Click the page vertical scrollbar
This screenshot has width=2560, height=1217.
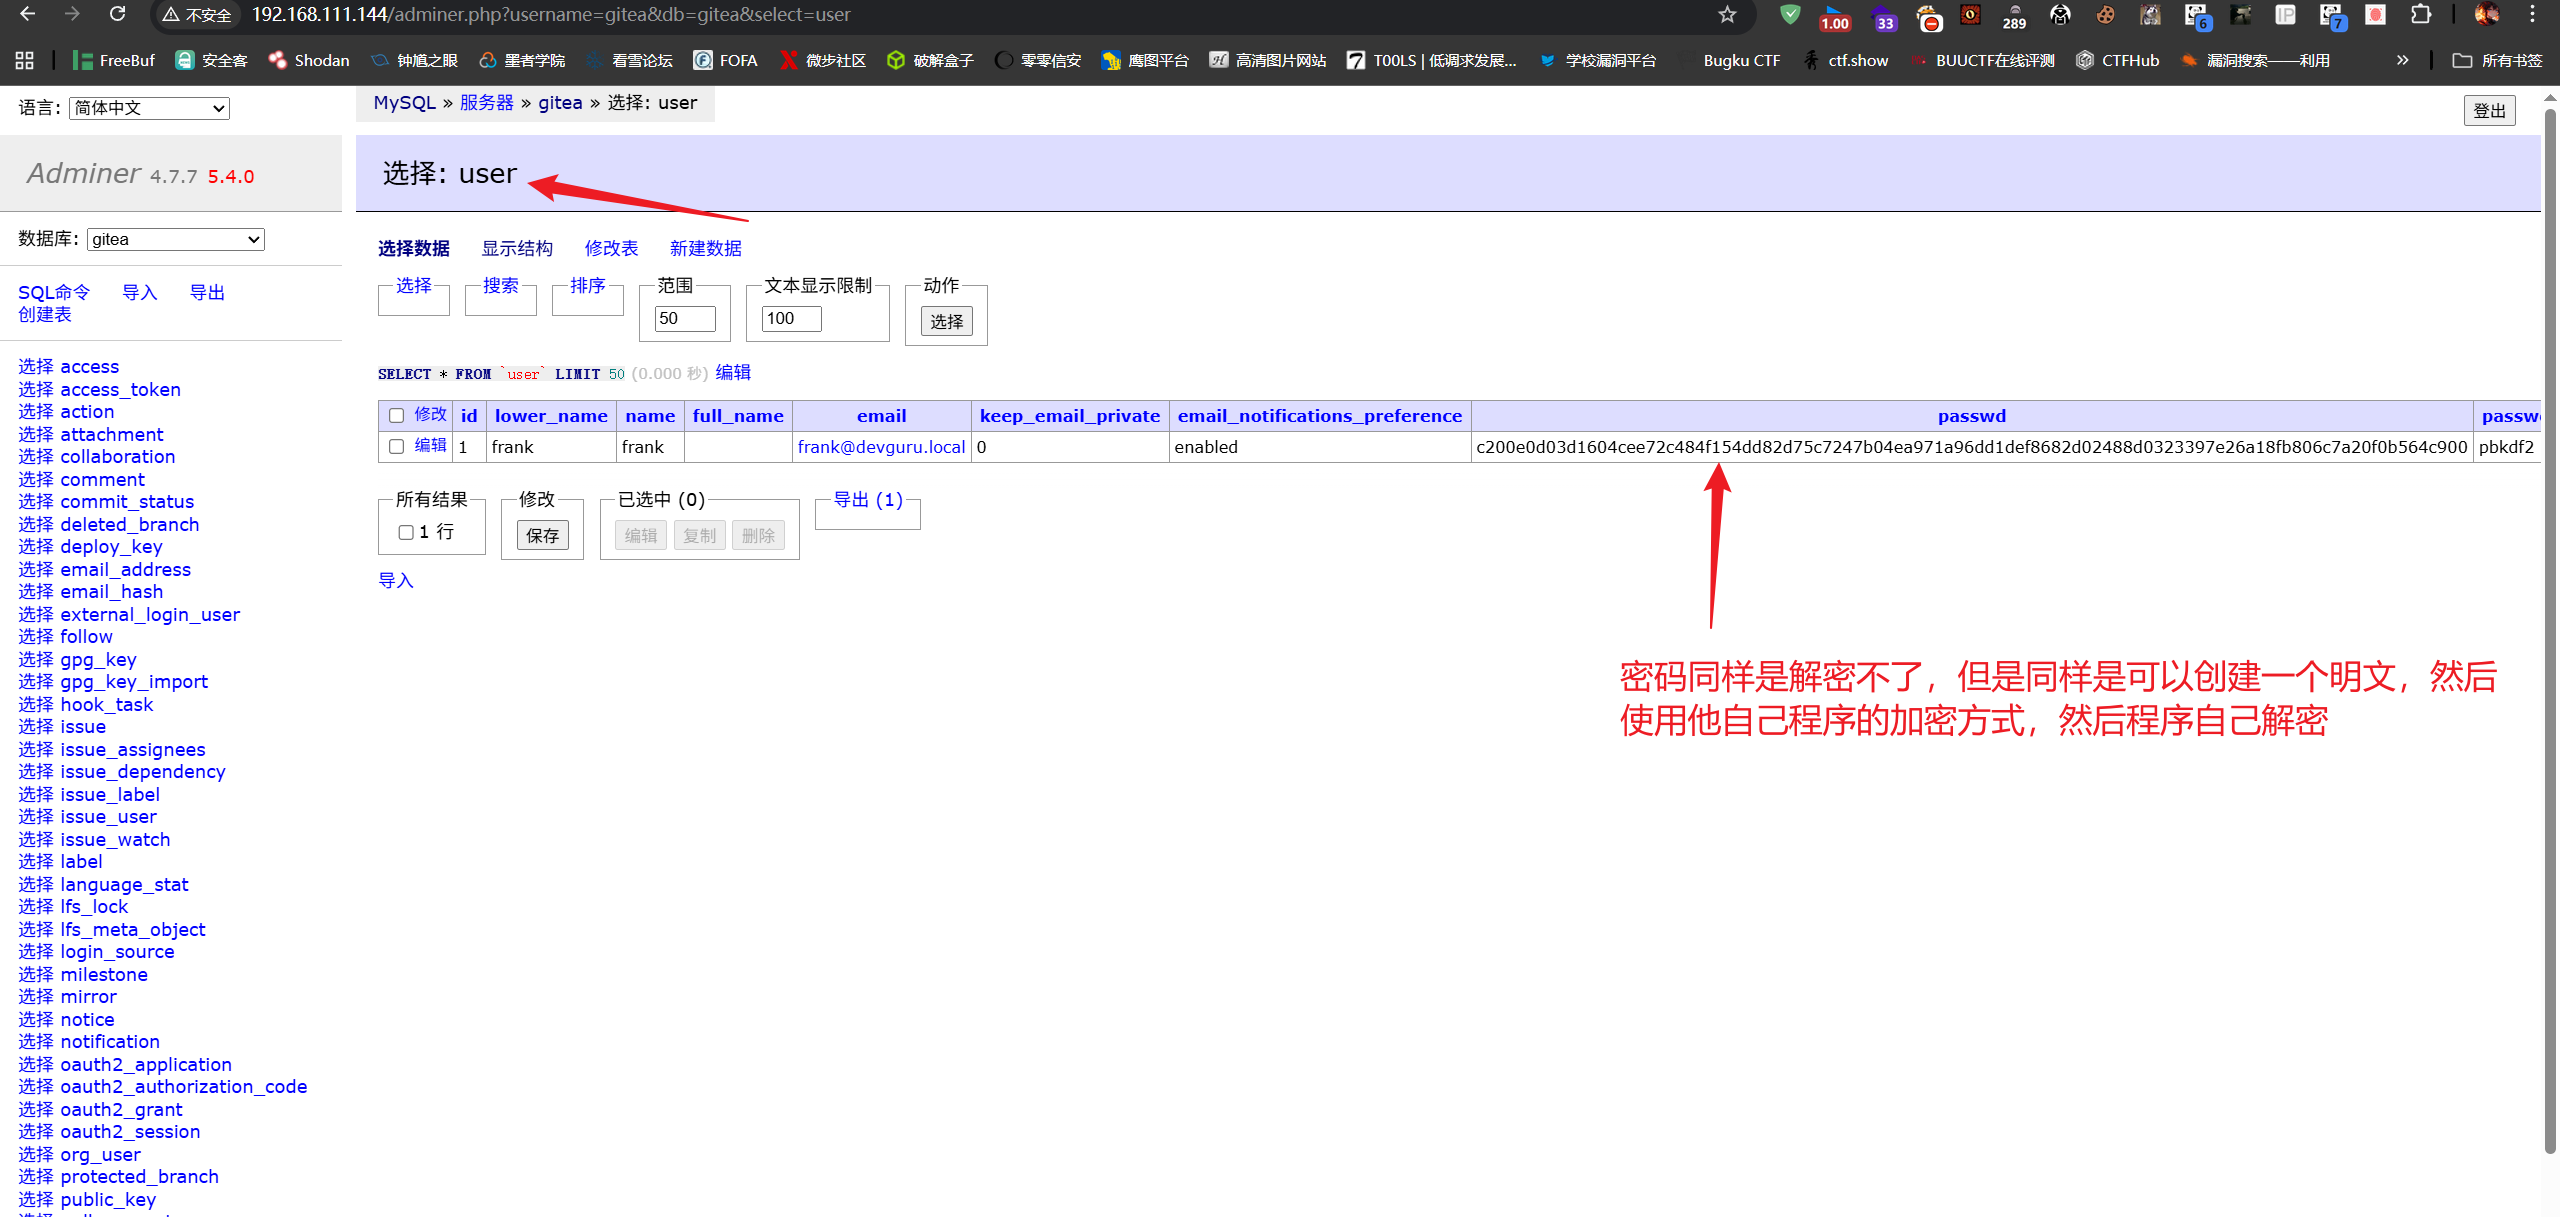(x=2550, y=600)
